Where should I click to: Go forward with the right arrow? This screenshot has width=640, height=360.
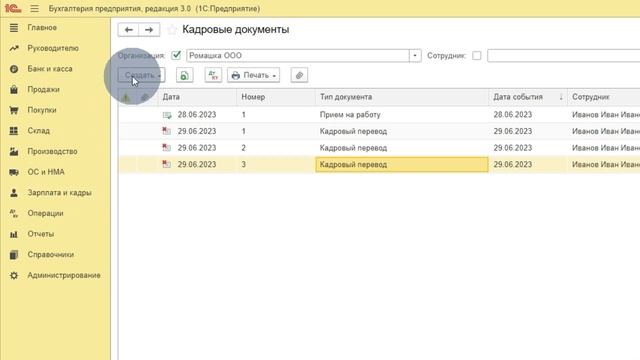click(x=149, y=30)
